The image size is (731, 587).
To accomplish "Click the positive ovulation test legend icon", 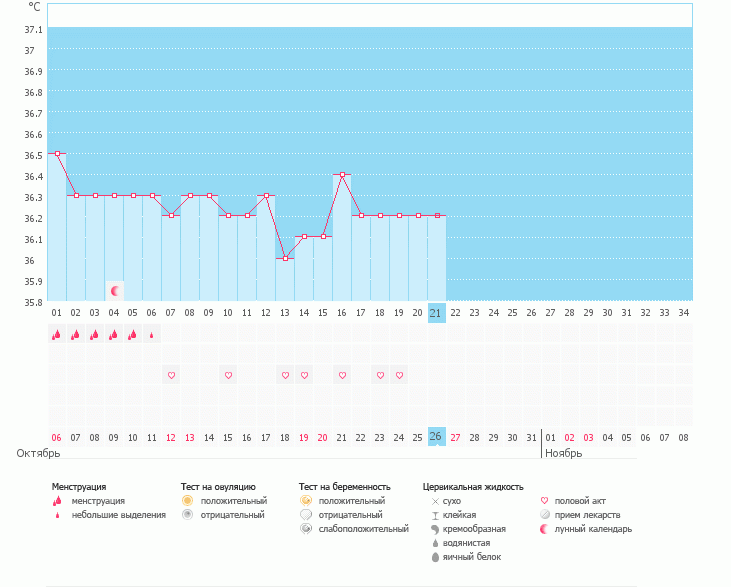I will click(187, 500).
